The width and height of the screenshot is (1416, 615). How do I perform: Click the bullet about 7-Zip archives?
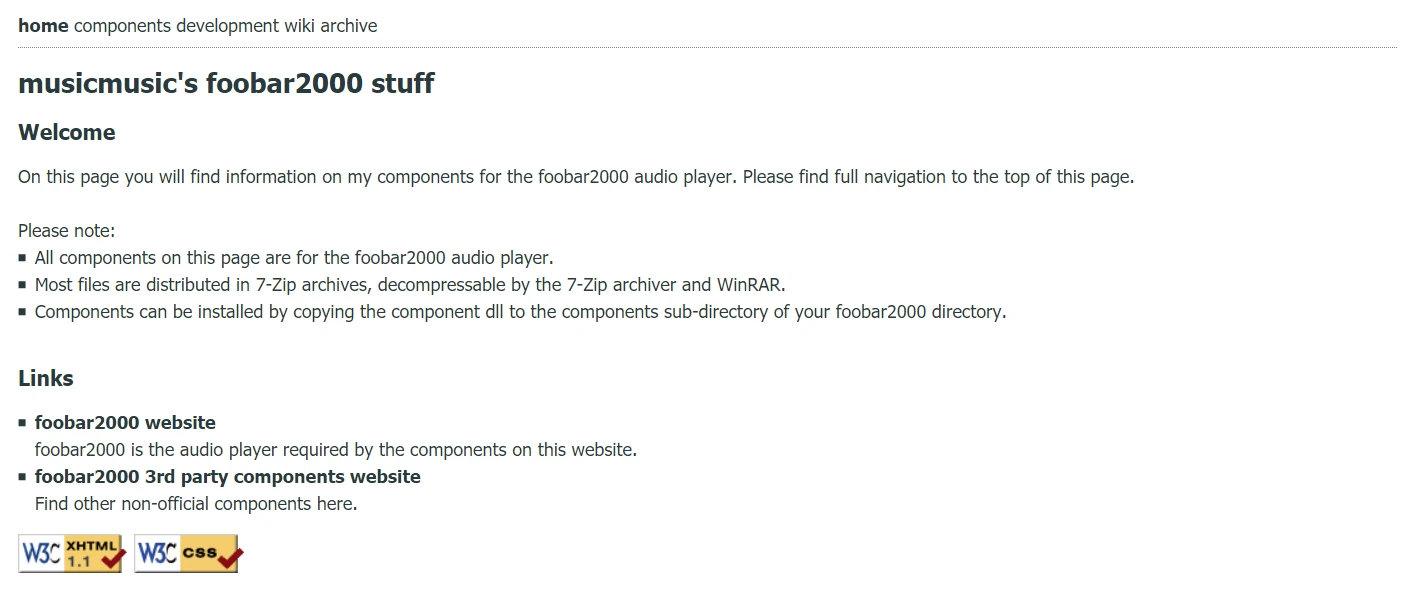pyautogui.click(x=408, y=284)
